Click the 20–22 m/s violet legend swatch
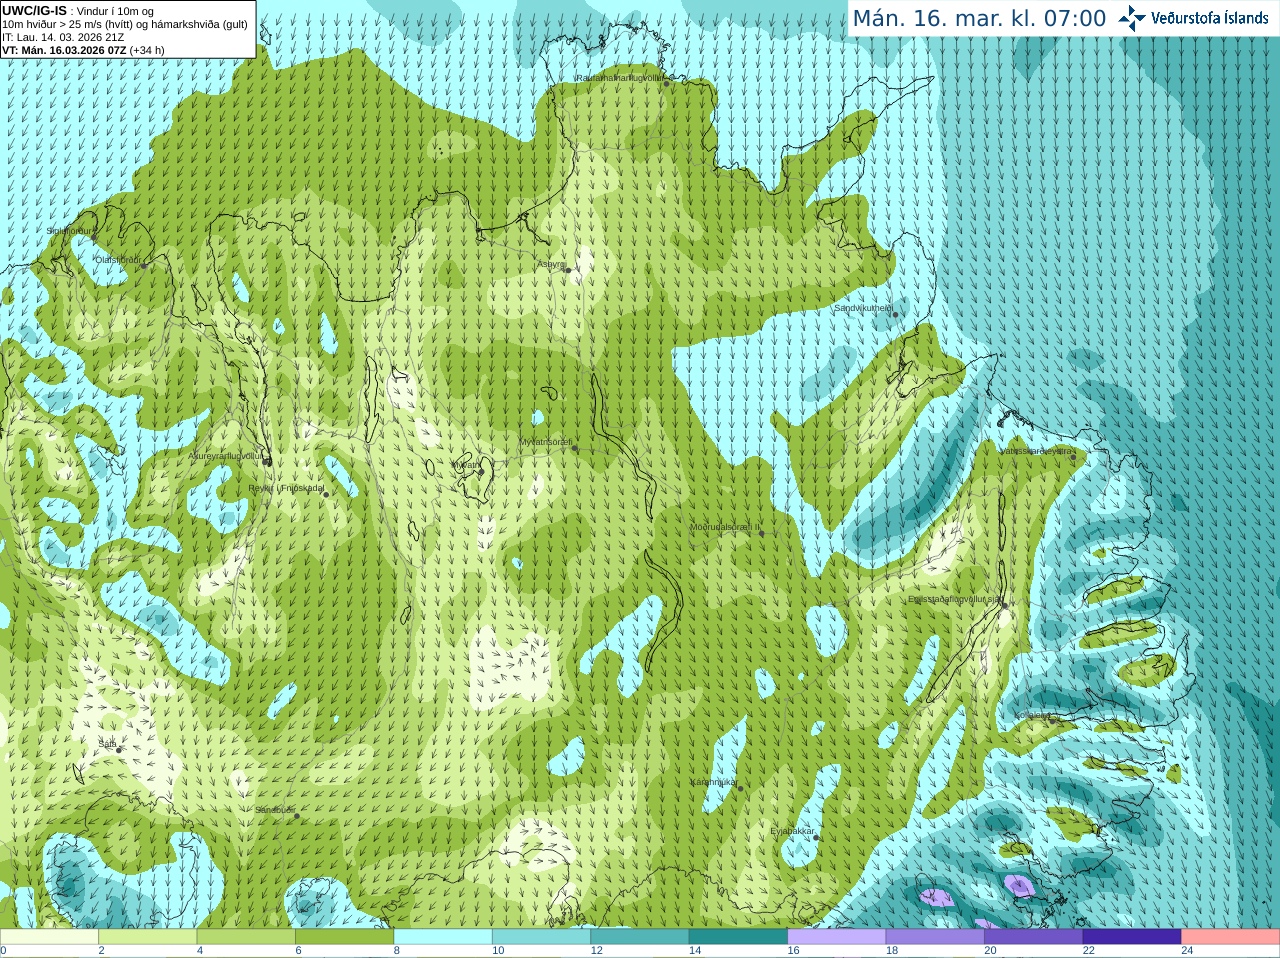 pos(1034,937)
